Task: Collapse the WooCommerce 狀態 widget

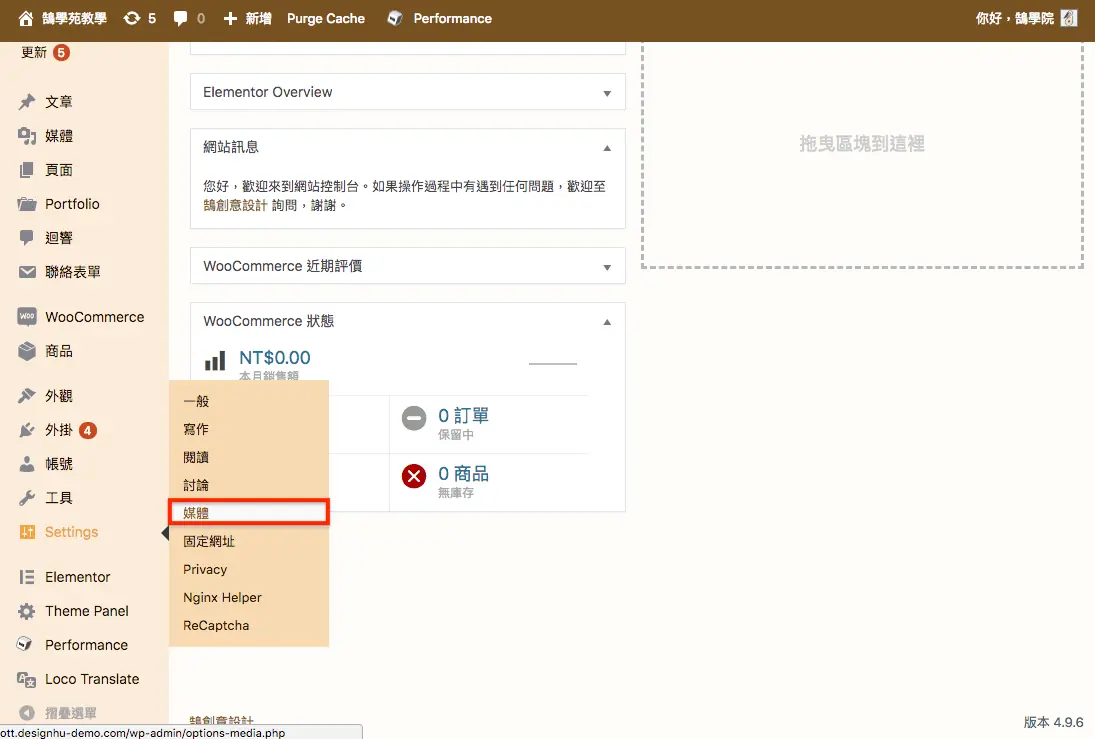Action: coord(607,322)
